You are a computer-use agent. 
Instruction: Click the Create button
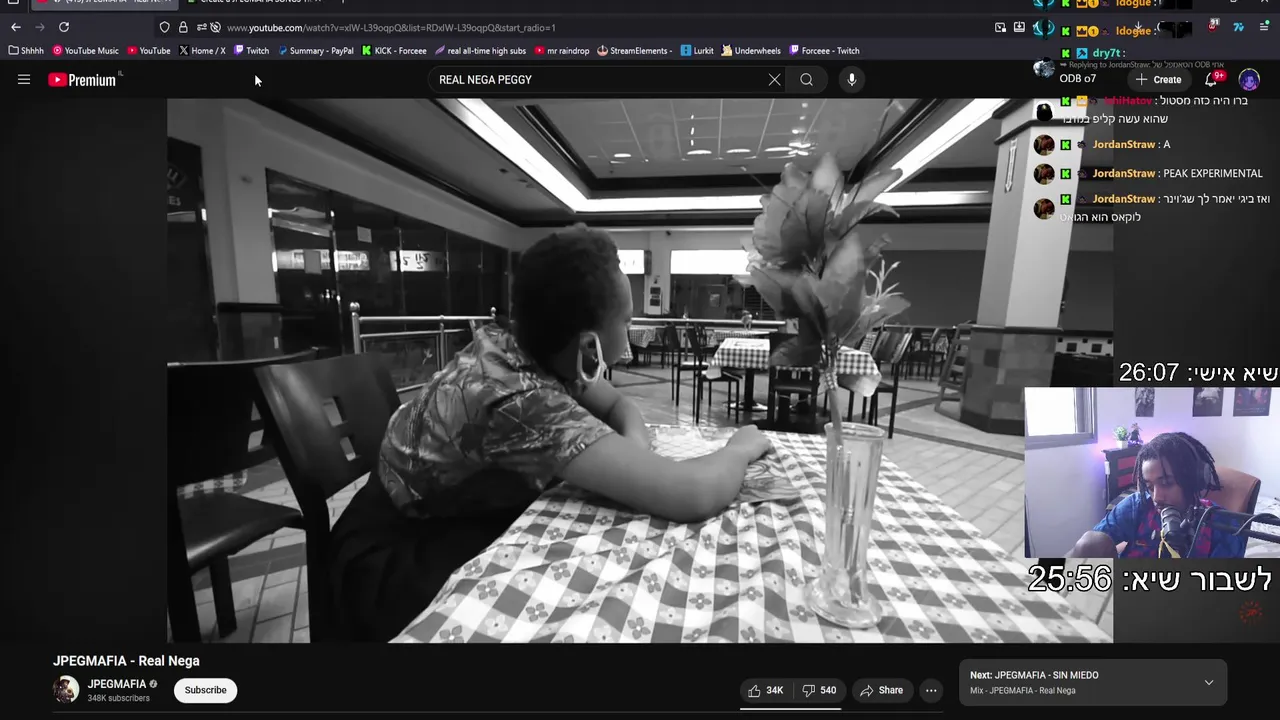pyautogui.click(x=1158, y=80)
